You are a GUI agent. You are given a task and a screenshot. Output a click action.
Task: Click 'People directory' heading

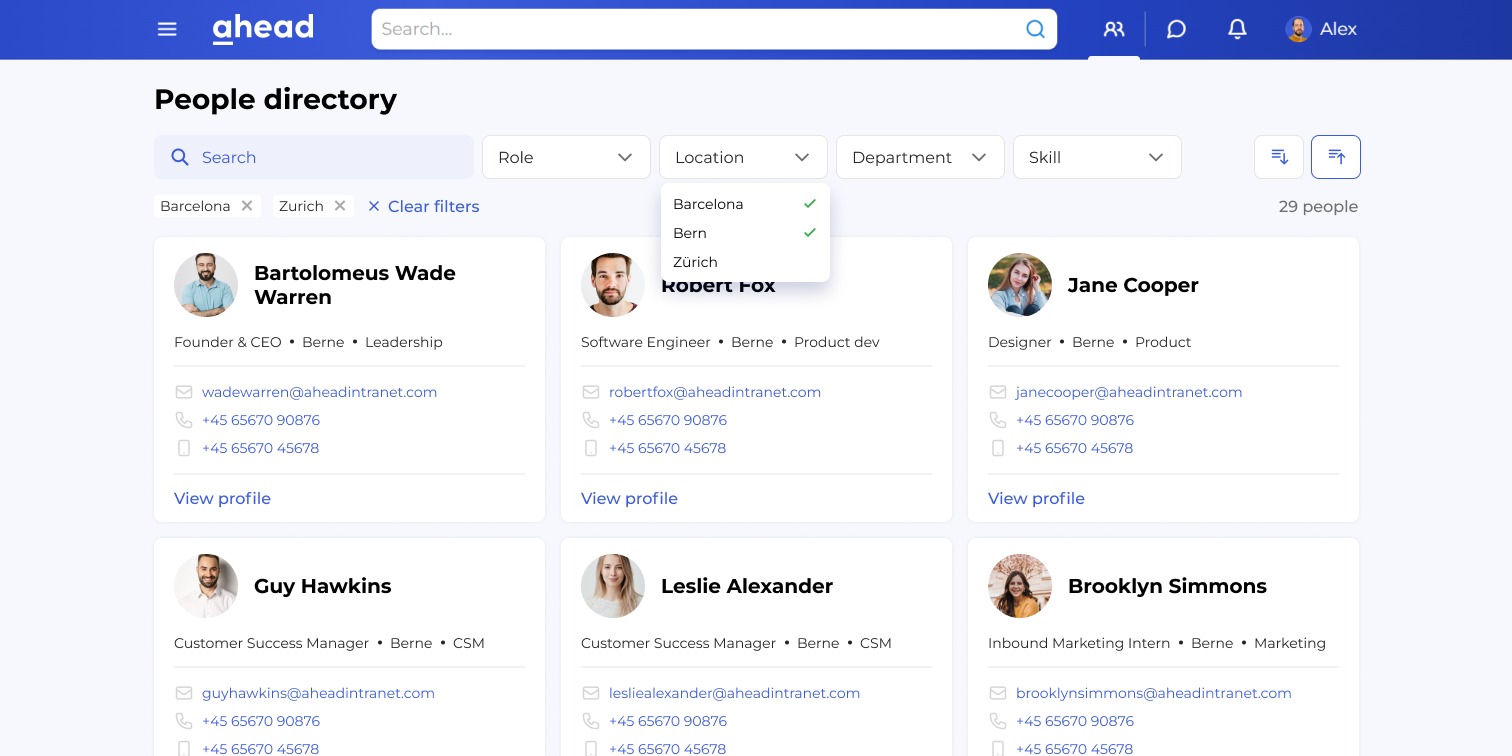(x=276, y=100)
